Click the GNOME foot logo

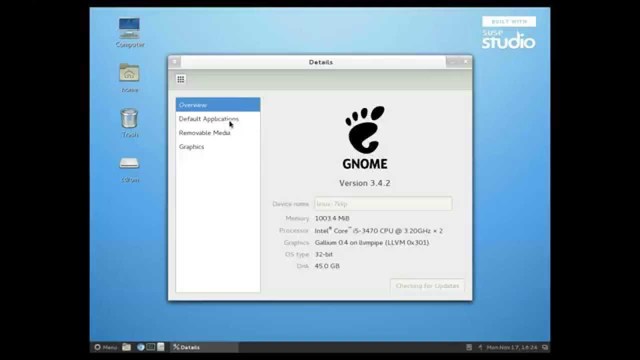pyautogui.click(x=365, y=130)
